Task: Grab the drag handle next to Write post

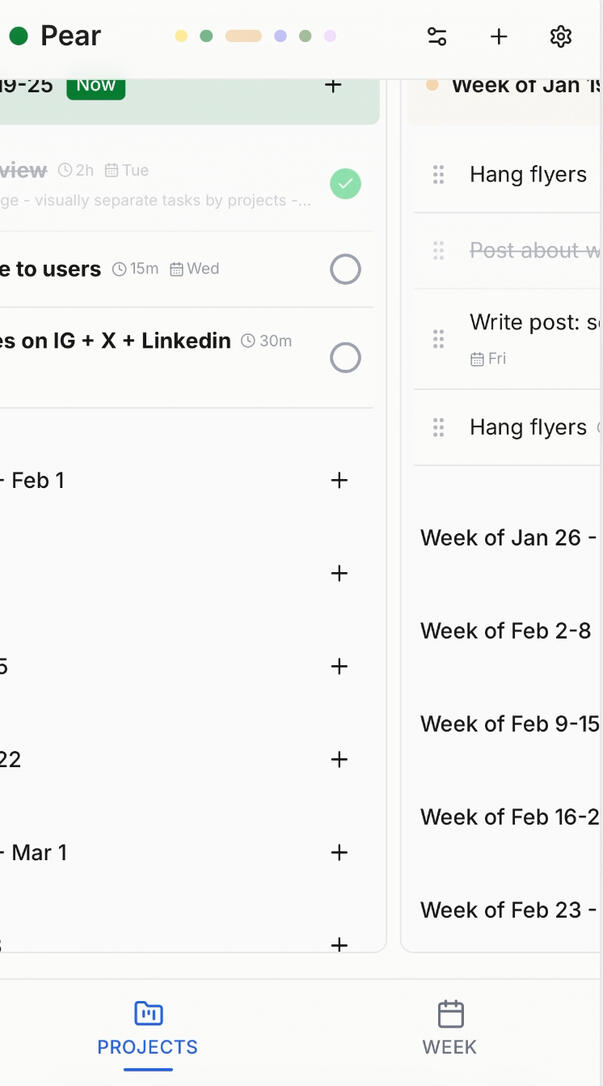Action: coord(438,339)
